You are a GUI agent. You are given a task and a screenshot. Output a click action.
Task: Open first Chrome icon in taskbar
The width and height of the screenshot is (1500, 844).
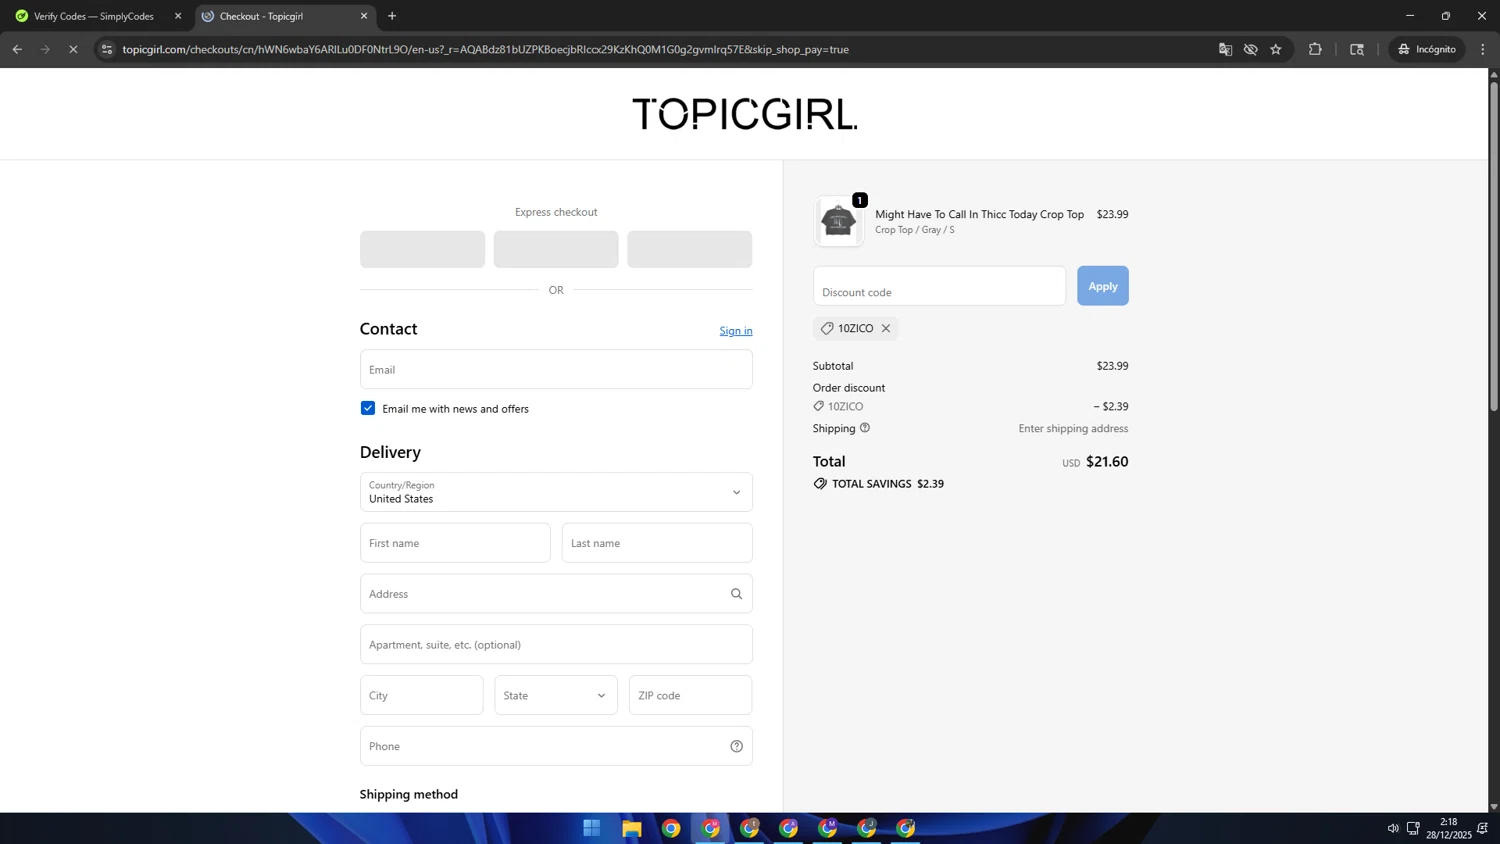(671, 828)
